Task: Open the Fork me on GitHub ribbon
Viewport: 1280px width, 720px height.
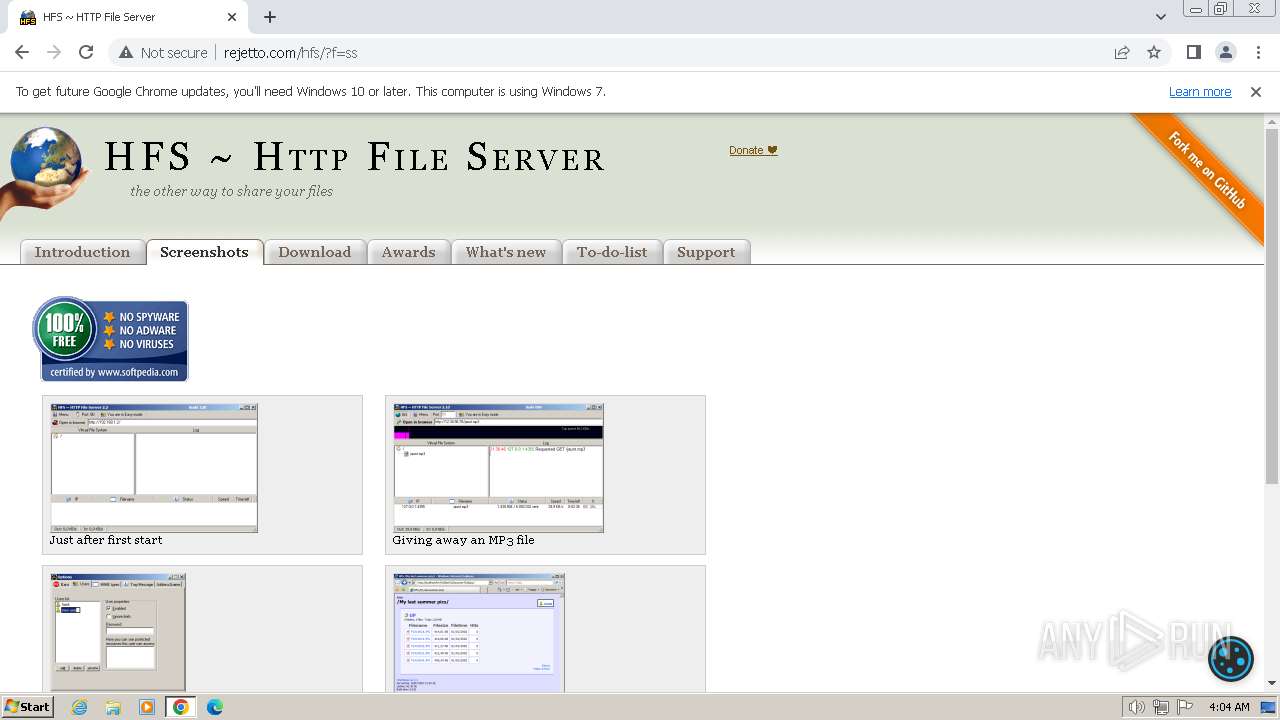Action: [x=1206, y=172]
